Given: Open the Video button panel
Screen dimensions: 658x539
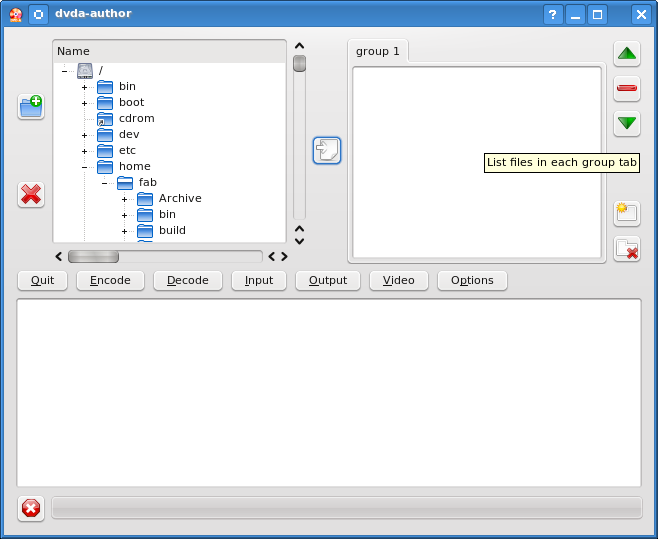Looking at the screenshot, I should click(x=398, y=280).
